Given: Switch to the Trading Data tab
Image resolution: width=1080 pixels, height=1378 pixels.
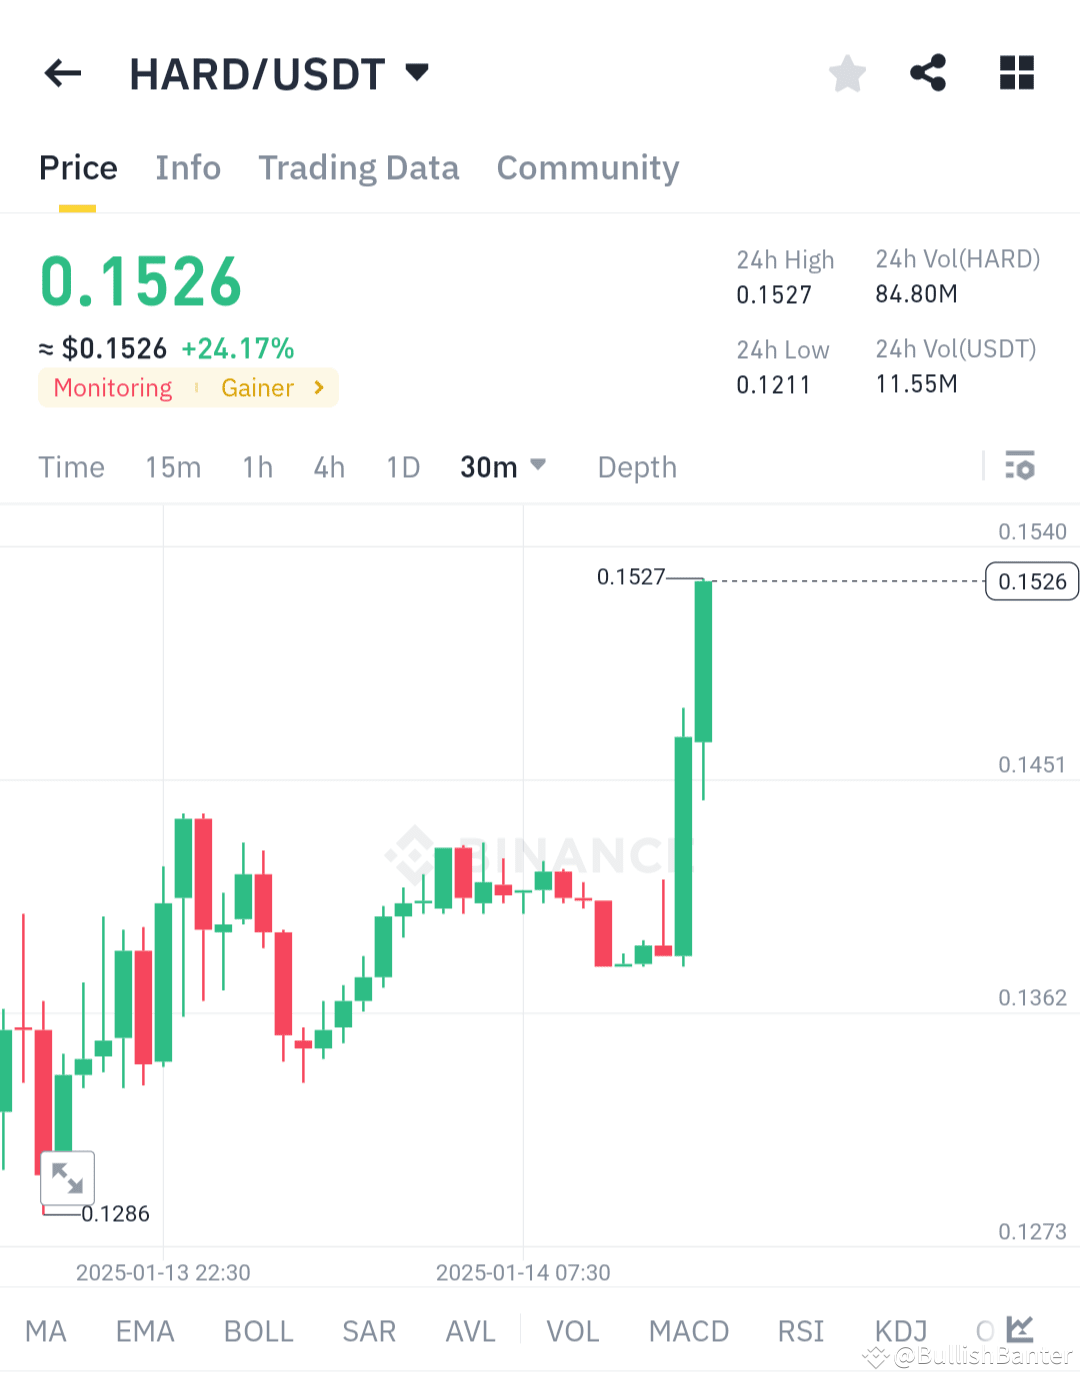Looking at the screenshot, I should pos(359,168).
